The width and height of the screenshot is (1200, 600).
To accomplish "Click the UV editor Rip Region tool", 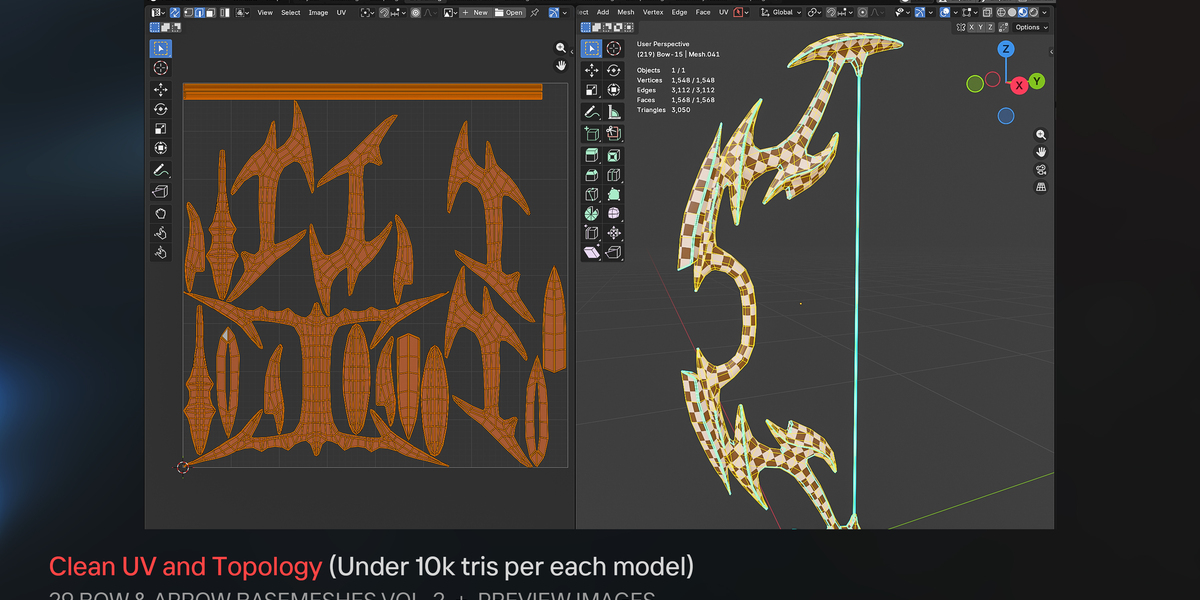I will [x=160, y=191].
